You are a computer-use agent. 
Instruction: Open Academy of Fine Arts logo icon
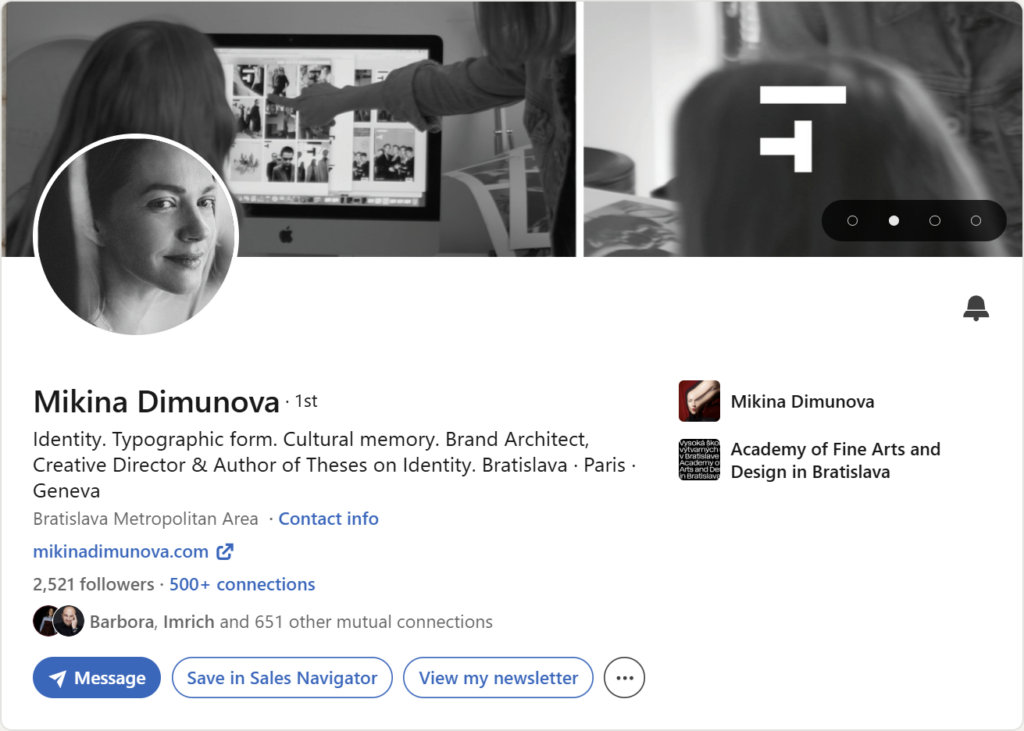[x=699, y=460]
